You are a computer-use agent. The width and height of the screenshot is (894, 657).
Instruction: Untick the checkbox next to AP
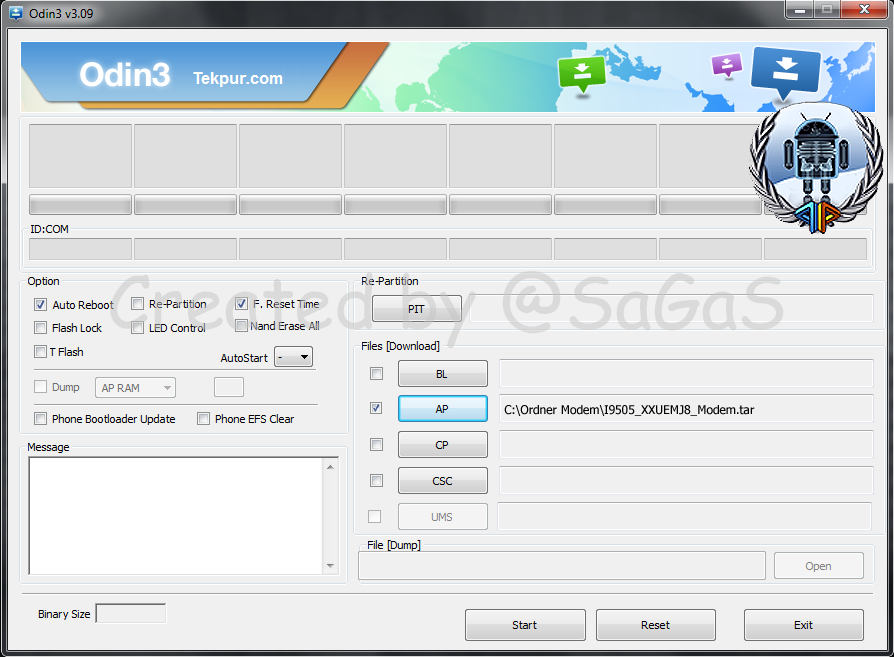click(x=376, y=408)
